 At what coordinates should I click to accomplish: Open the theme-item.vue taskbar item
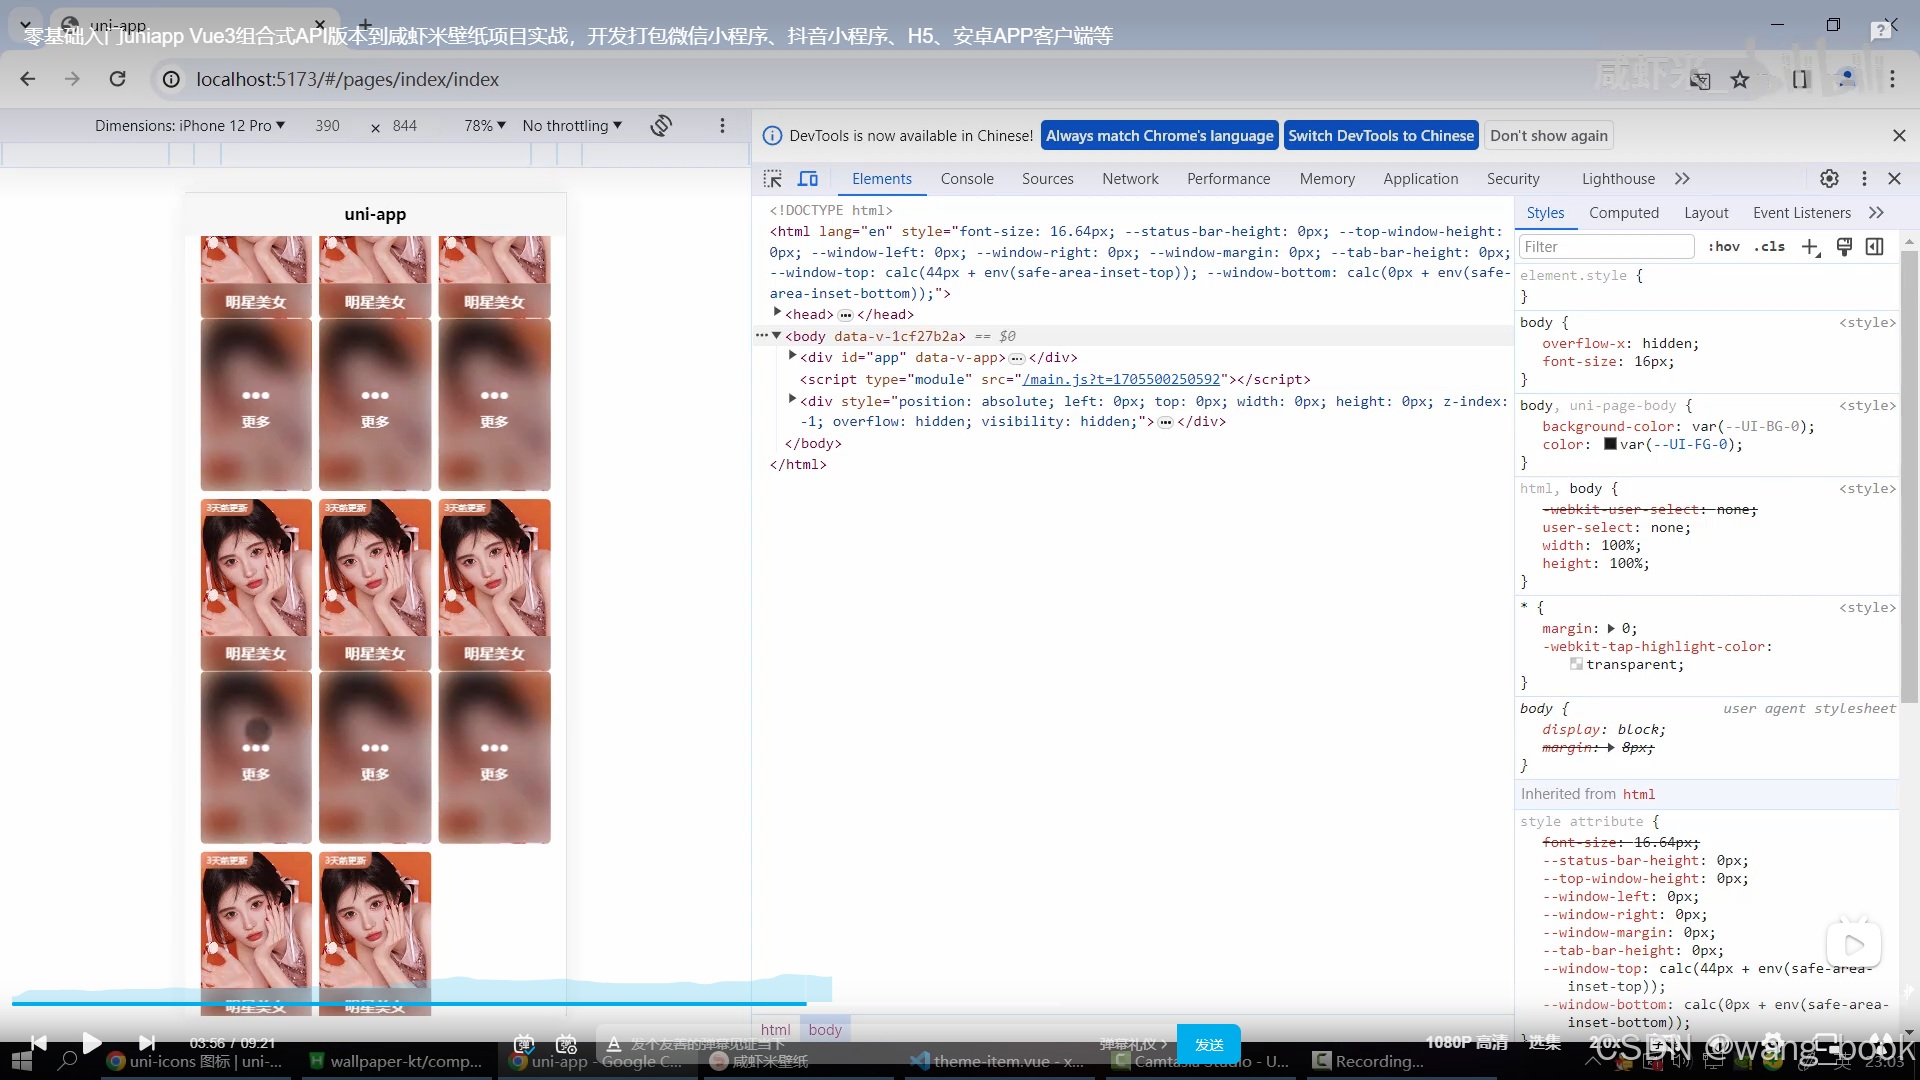[x=998, y=1061]
